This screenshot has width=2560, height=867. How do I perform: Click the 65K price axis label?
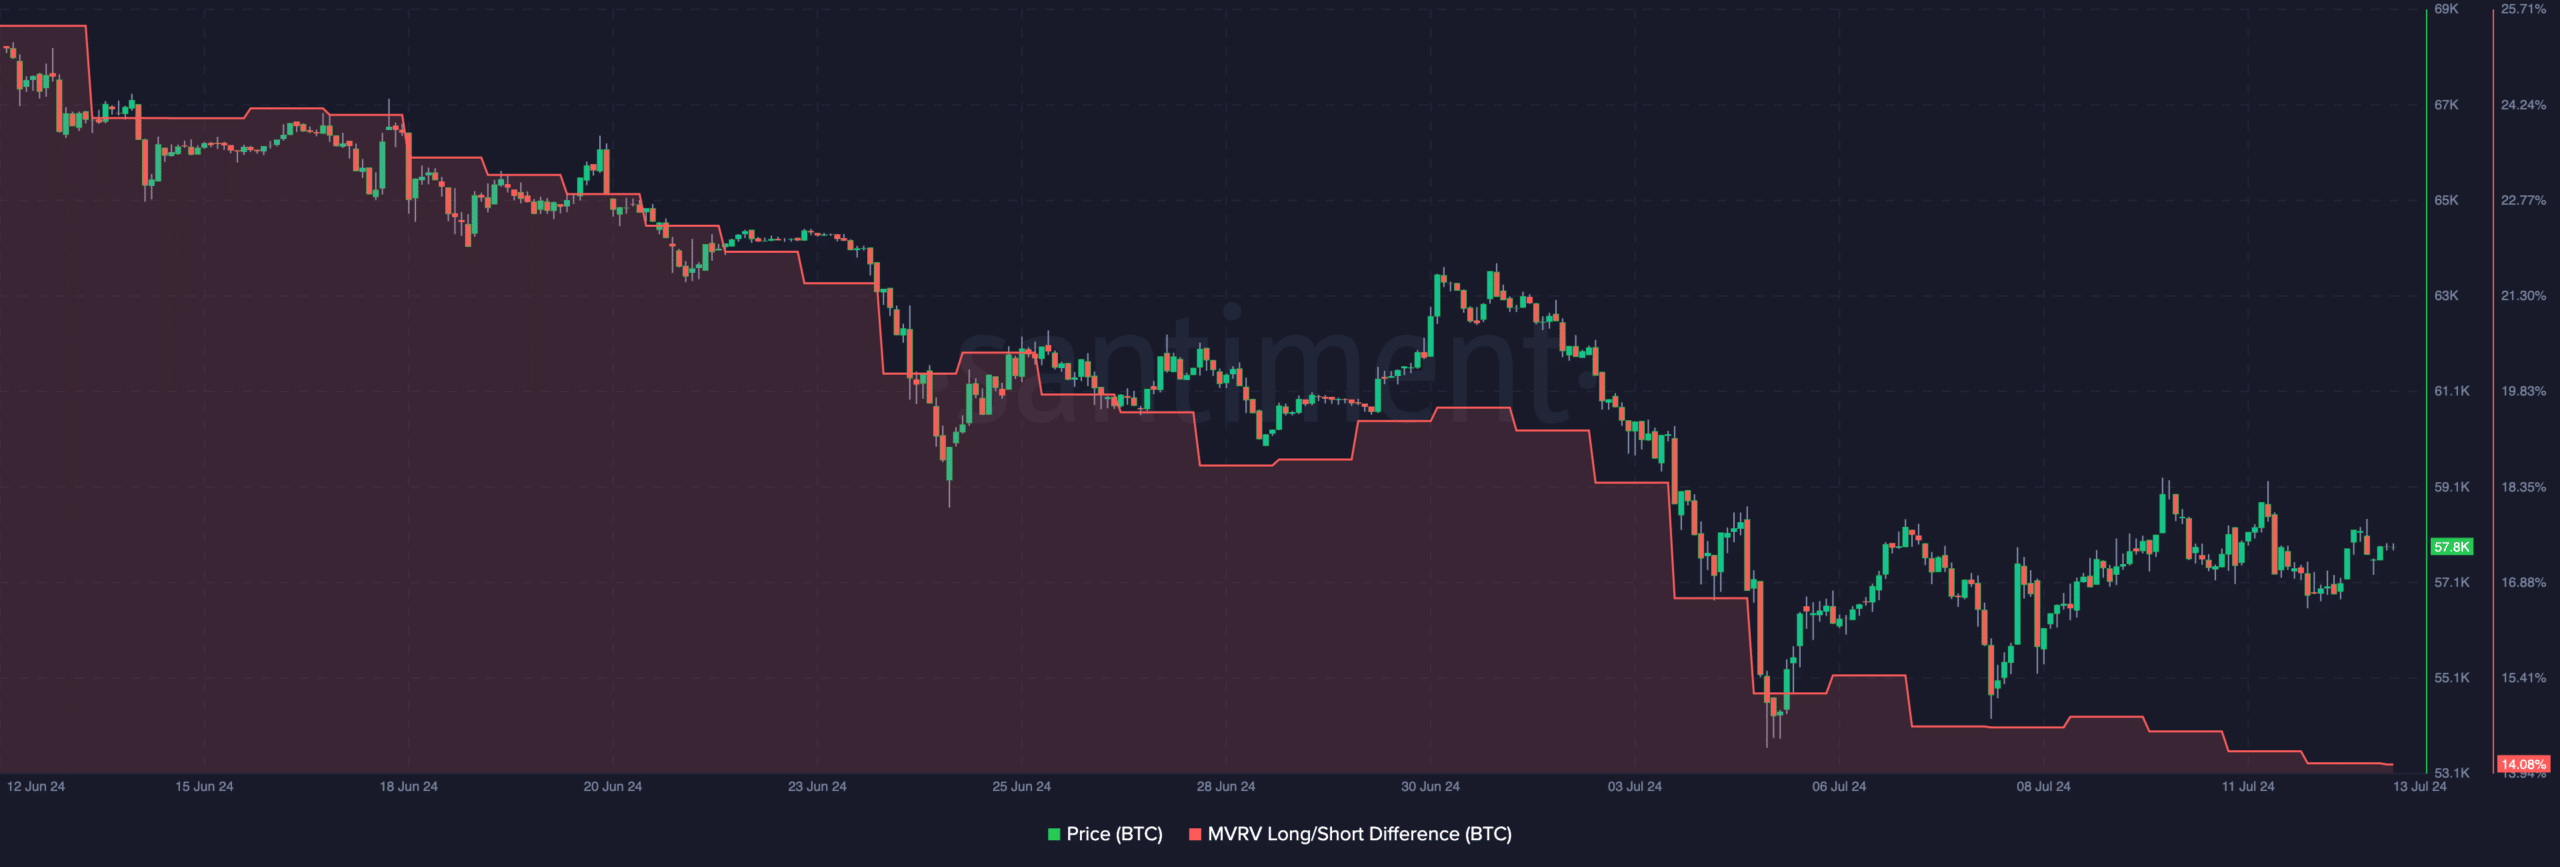2446,200
